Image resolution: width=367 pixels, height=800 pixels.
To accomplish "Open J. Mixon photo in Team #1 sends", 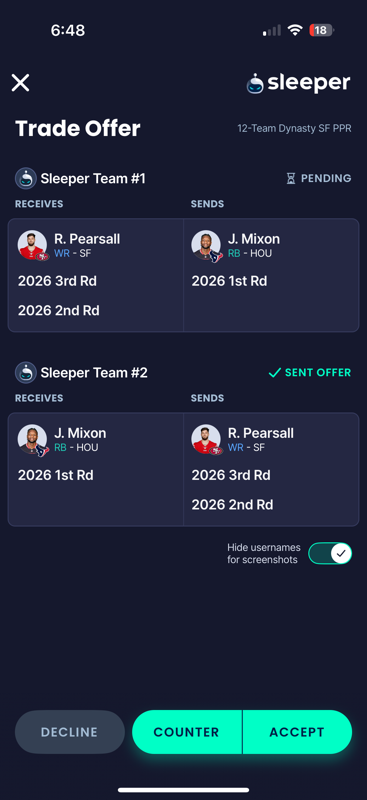I will [207, 245].
